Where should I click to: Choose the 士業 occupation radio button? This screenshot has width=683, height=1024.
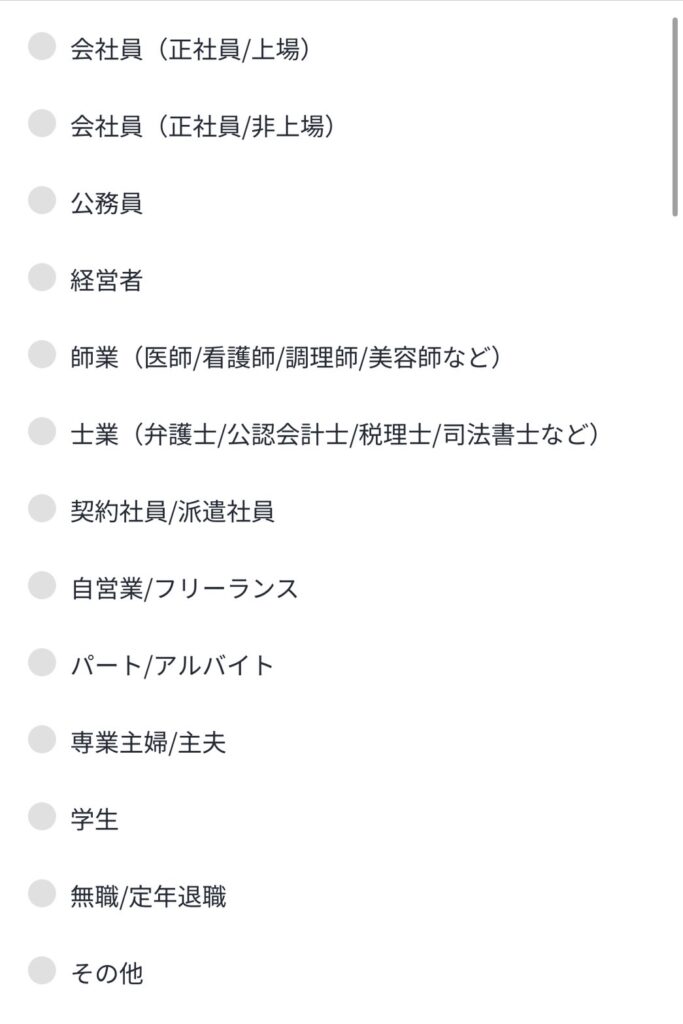42,432
